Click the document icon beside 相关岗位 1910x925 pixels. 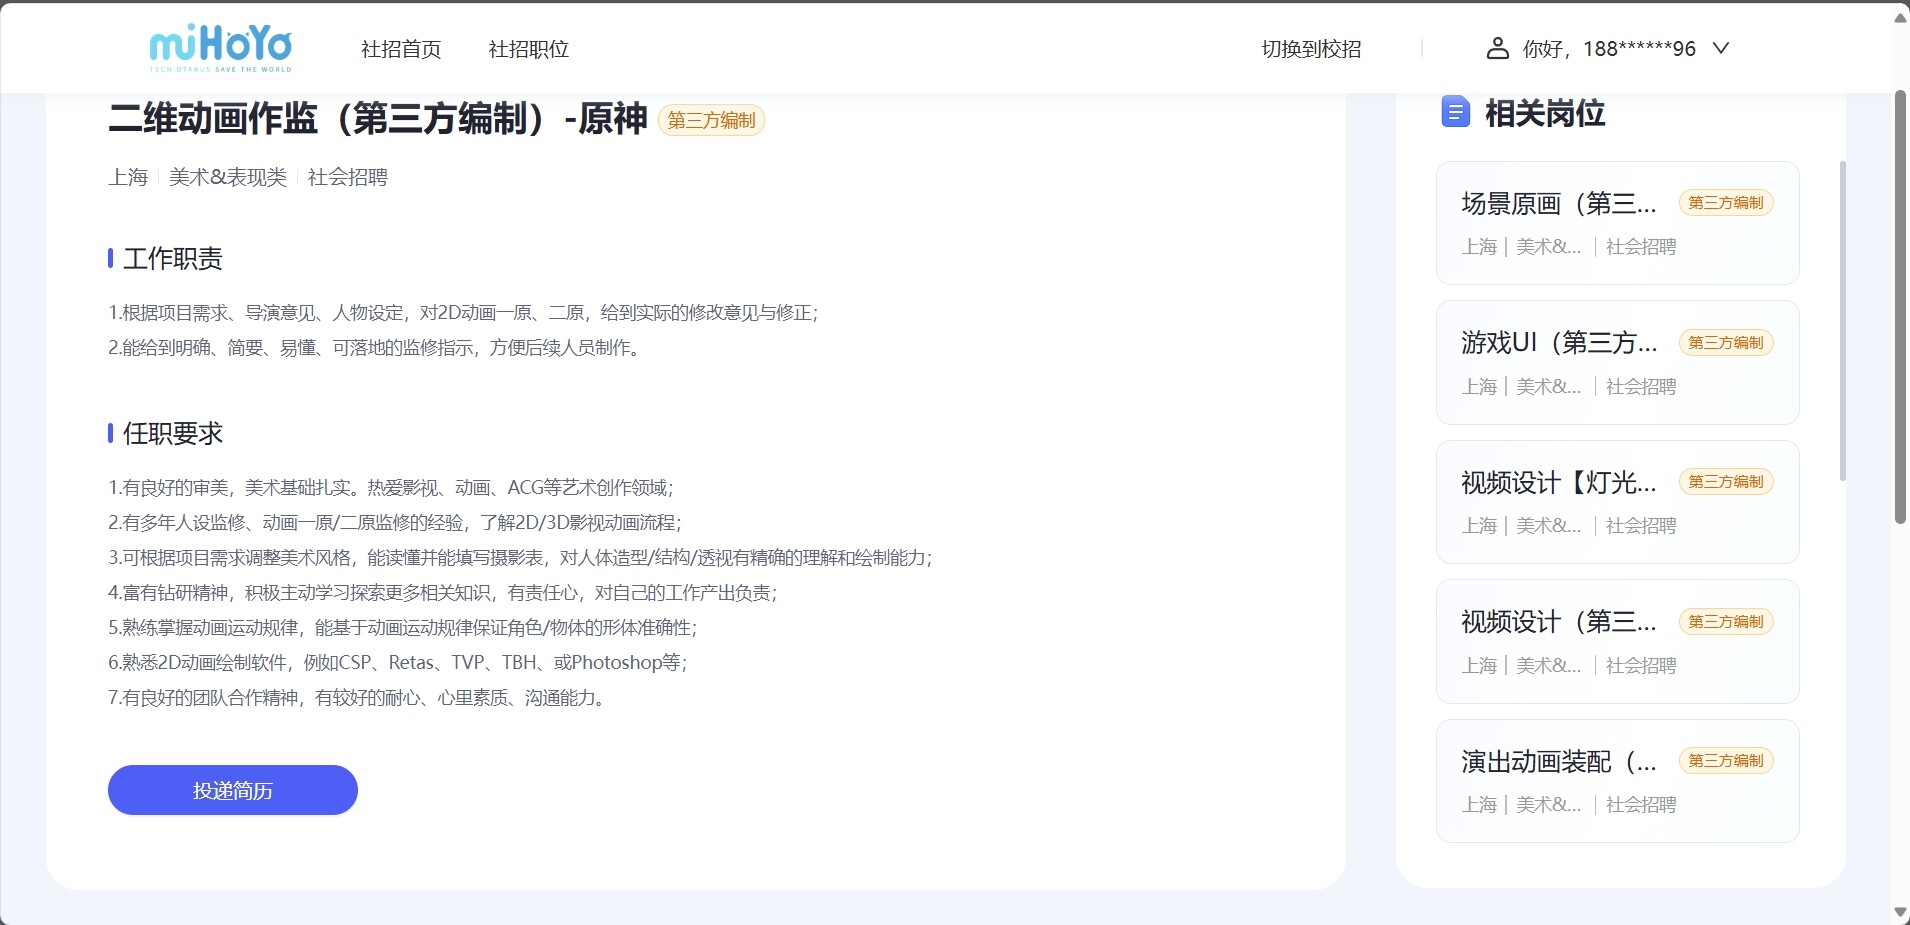point(1455,112)
